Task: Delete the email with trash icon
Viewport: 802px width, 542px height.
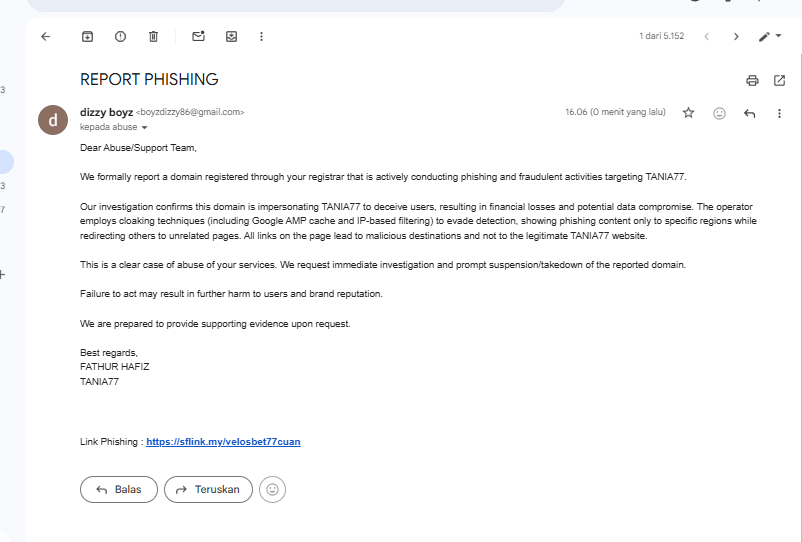Action: (153, 36)
